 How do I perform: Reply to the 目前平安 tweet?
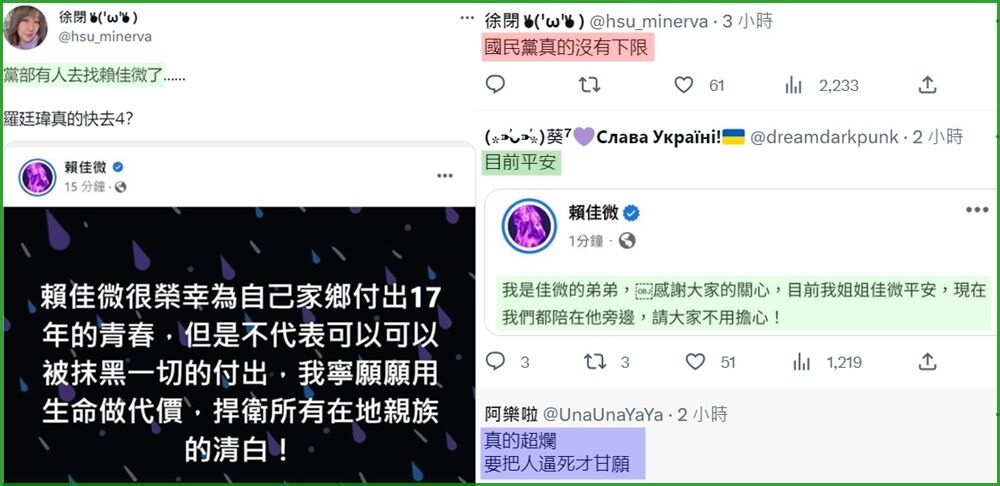coord(495,362)
